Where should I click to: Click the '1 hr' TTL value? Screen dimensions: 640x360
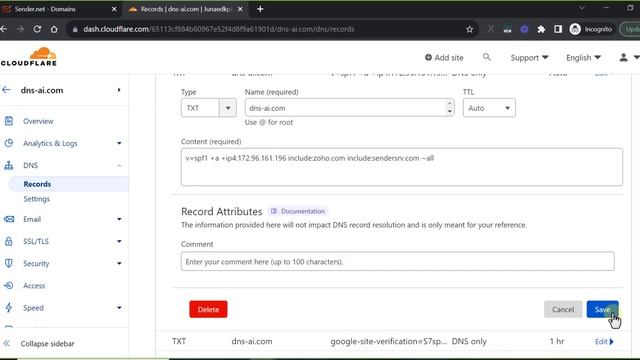[x=557, y=341]
